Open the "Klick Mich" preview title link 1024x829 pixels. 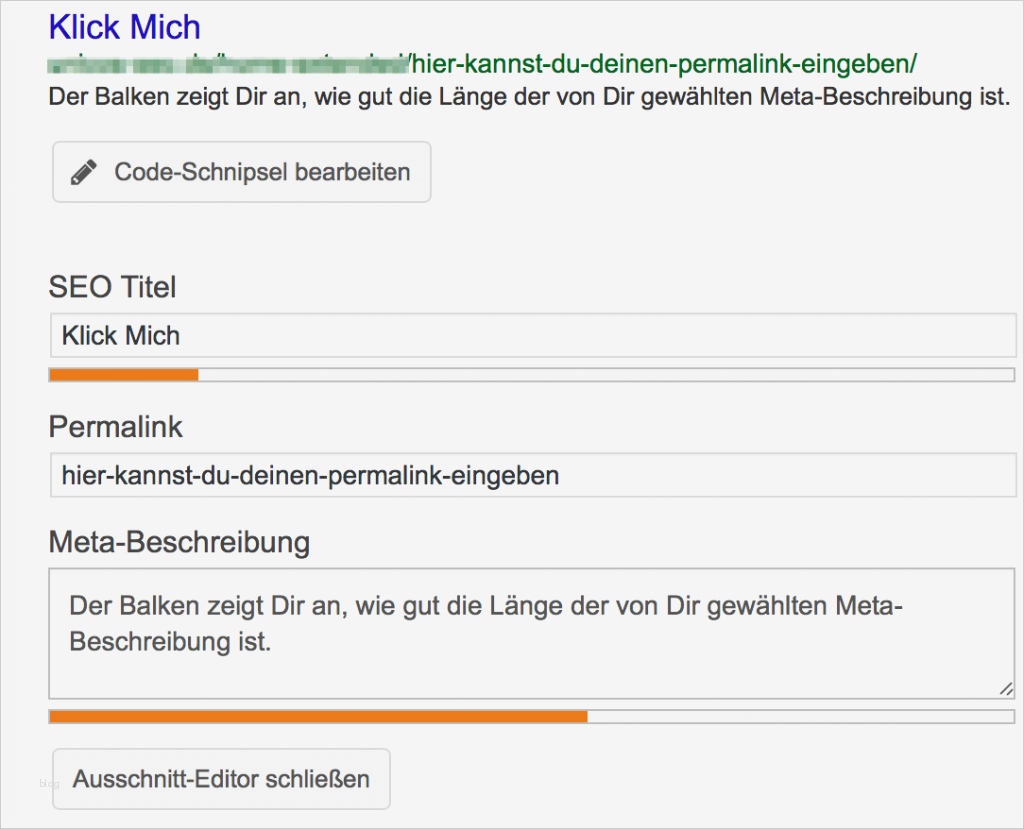pyautogui.click(x=124, y=27)
